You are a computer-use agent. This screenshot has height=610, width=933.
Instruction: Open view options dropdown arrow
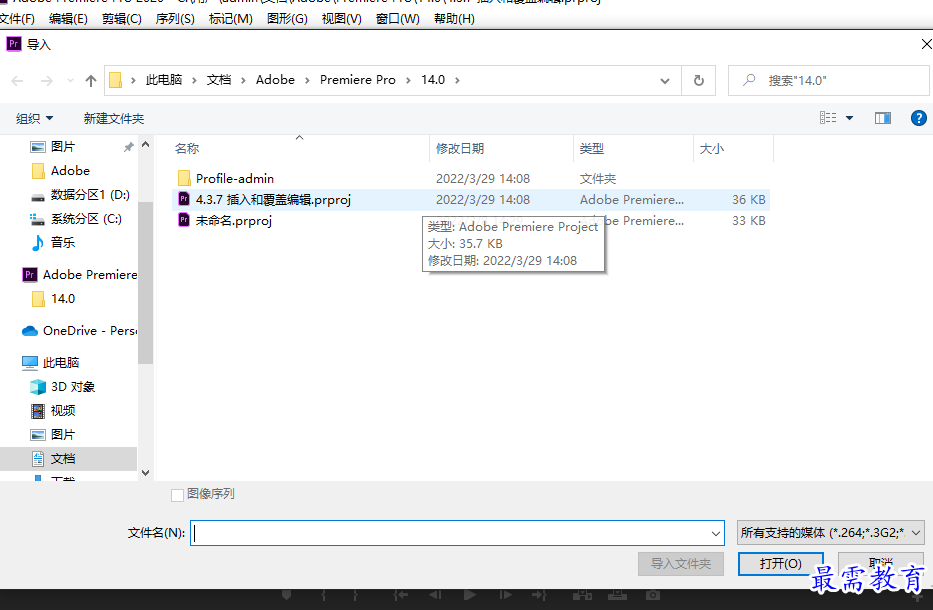tap(850, 118)
